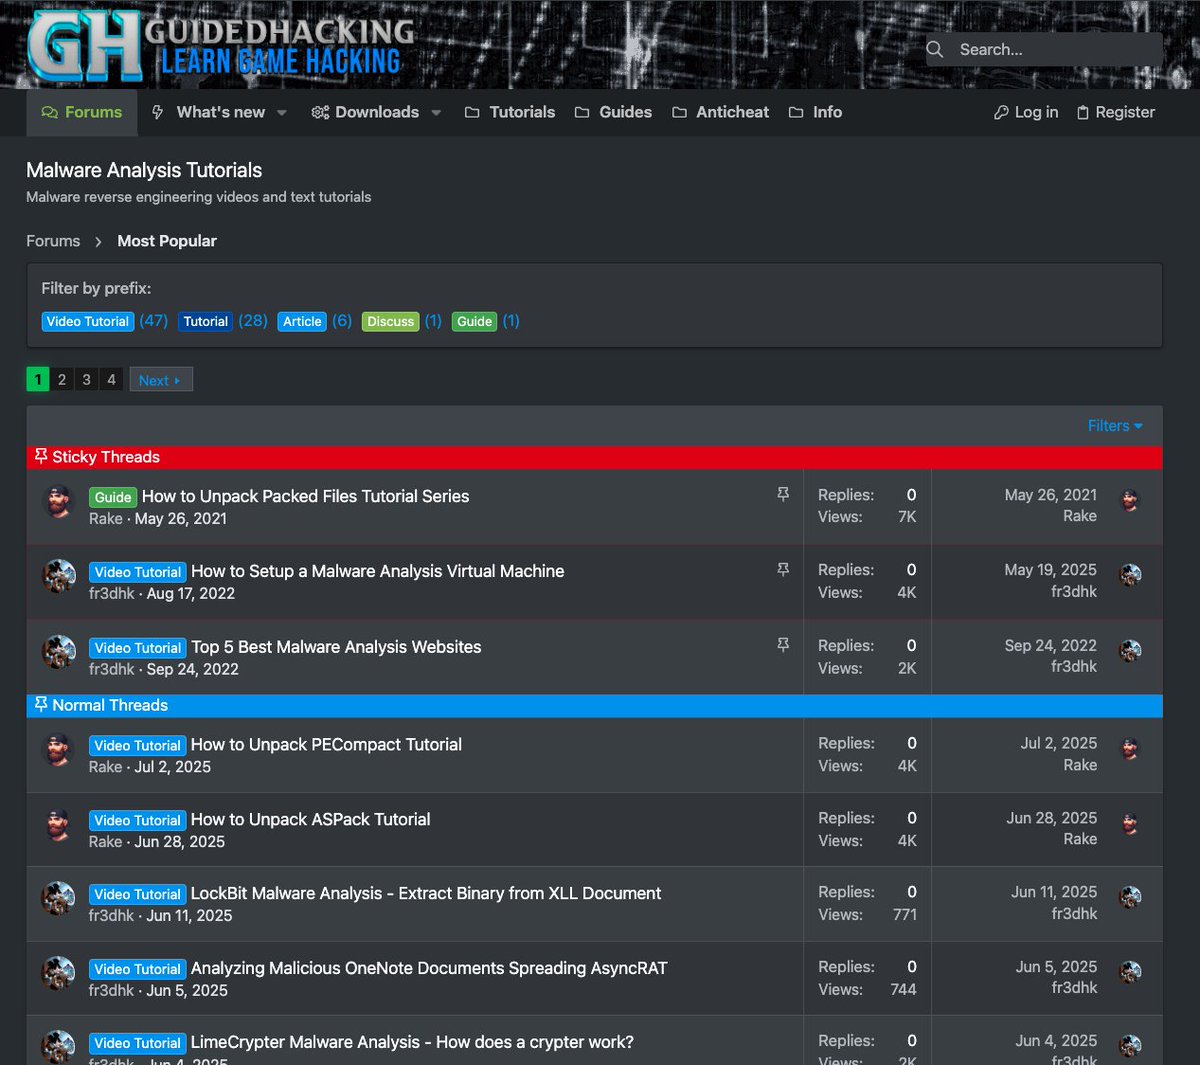The image size is (1200, 1065).
Task: Open fr3dhk's avatar beside Malware Analysis Virtual Machine thread
Action: pyautogui.click(x=58, y=577)
